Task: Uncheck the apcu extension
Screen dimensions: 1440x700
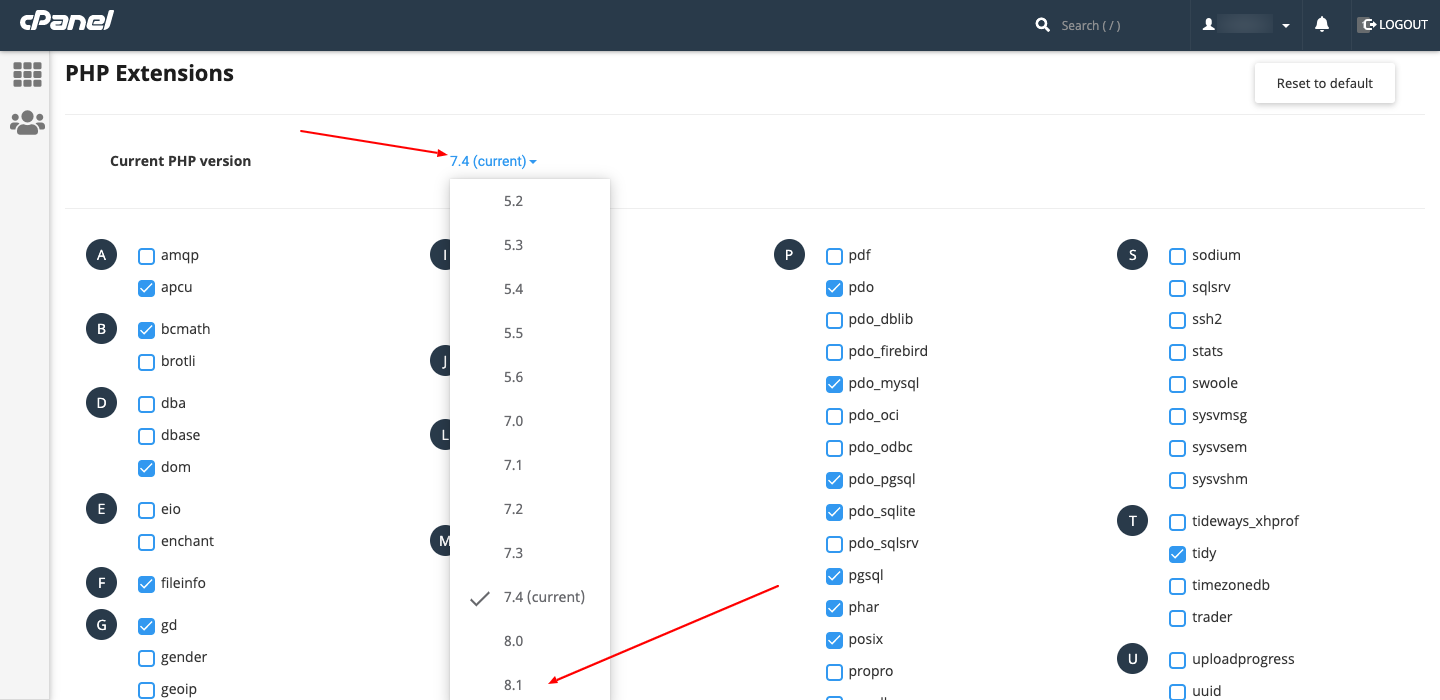Action: point(145,287)
